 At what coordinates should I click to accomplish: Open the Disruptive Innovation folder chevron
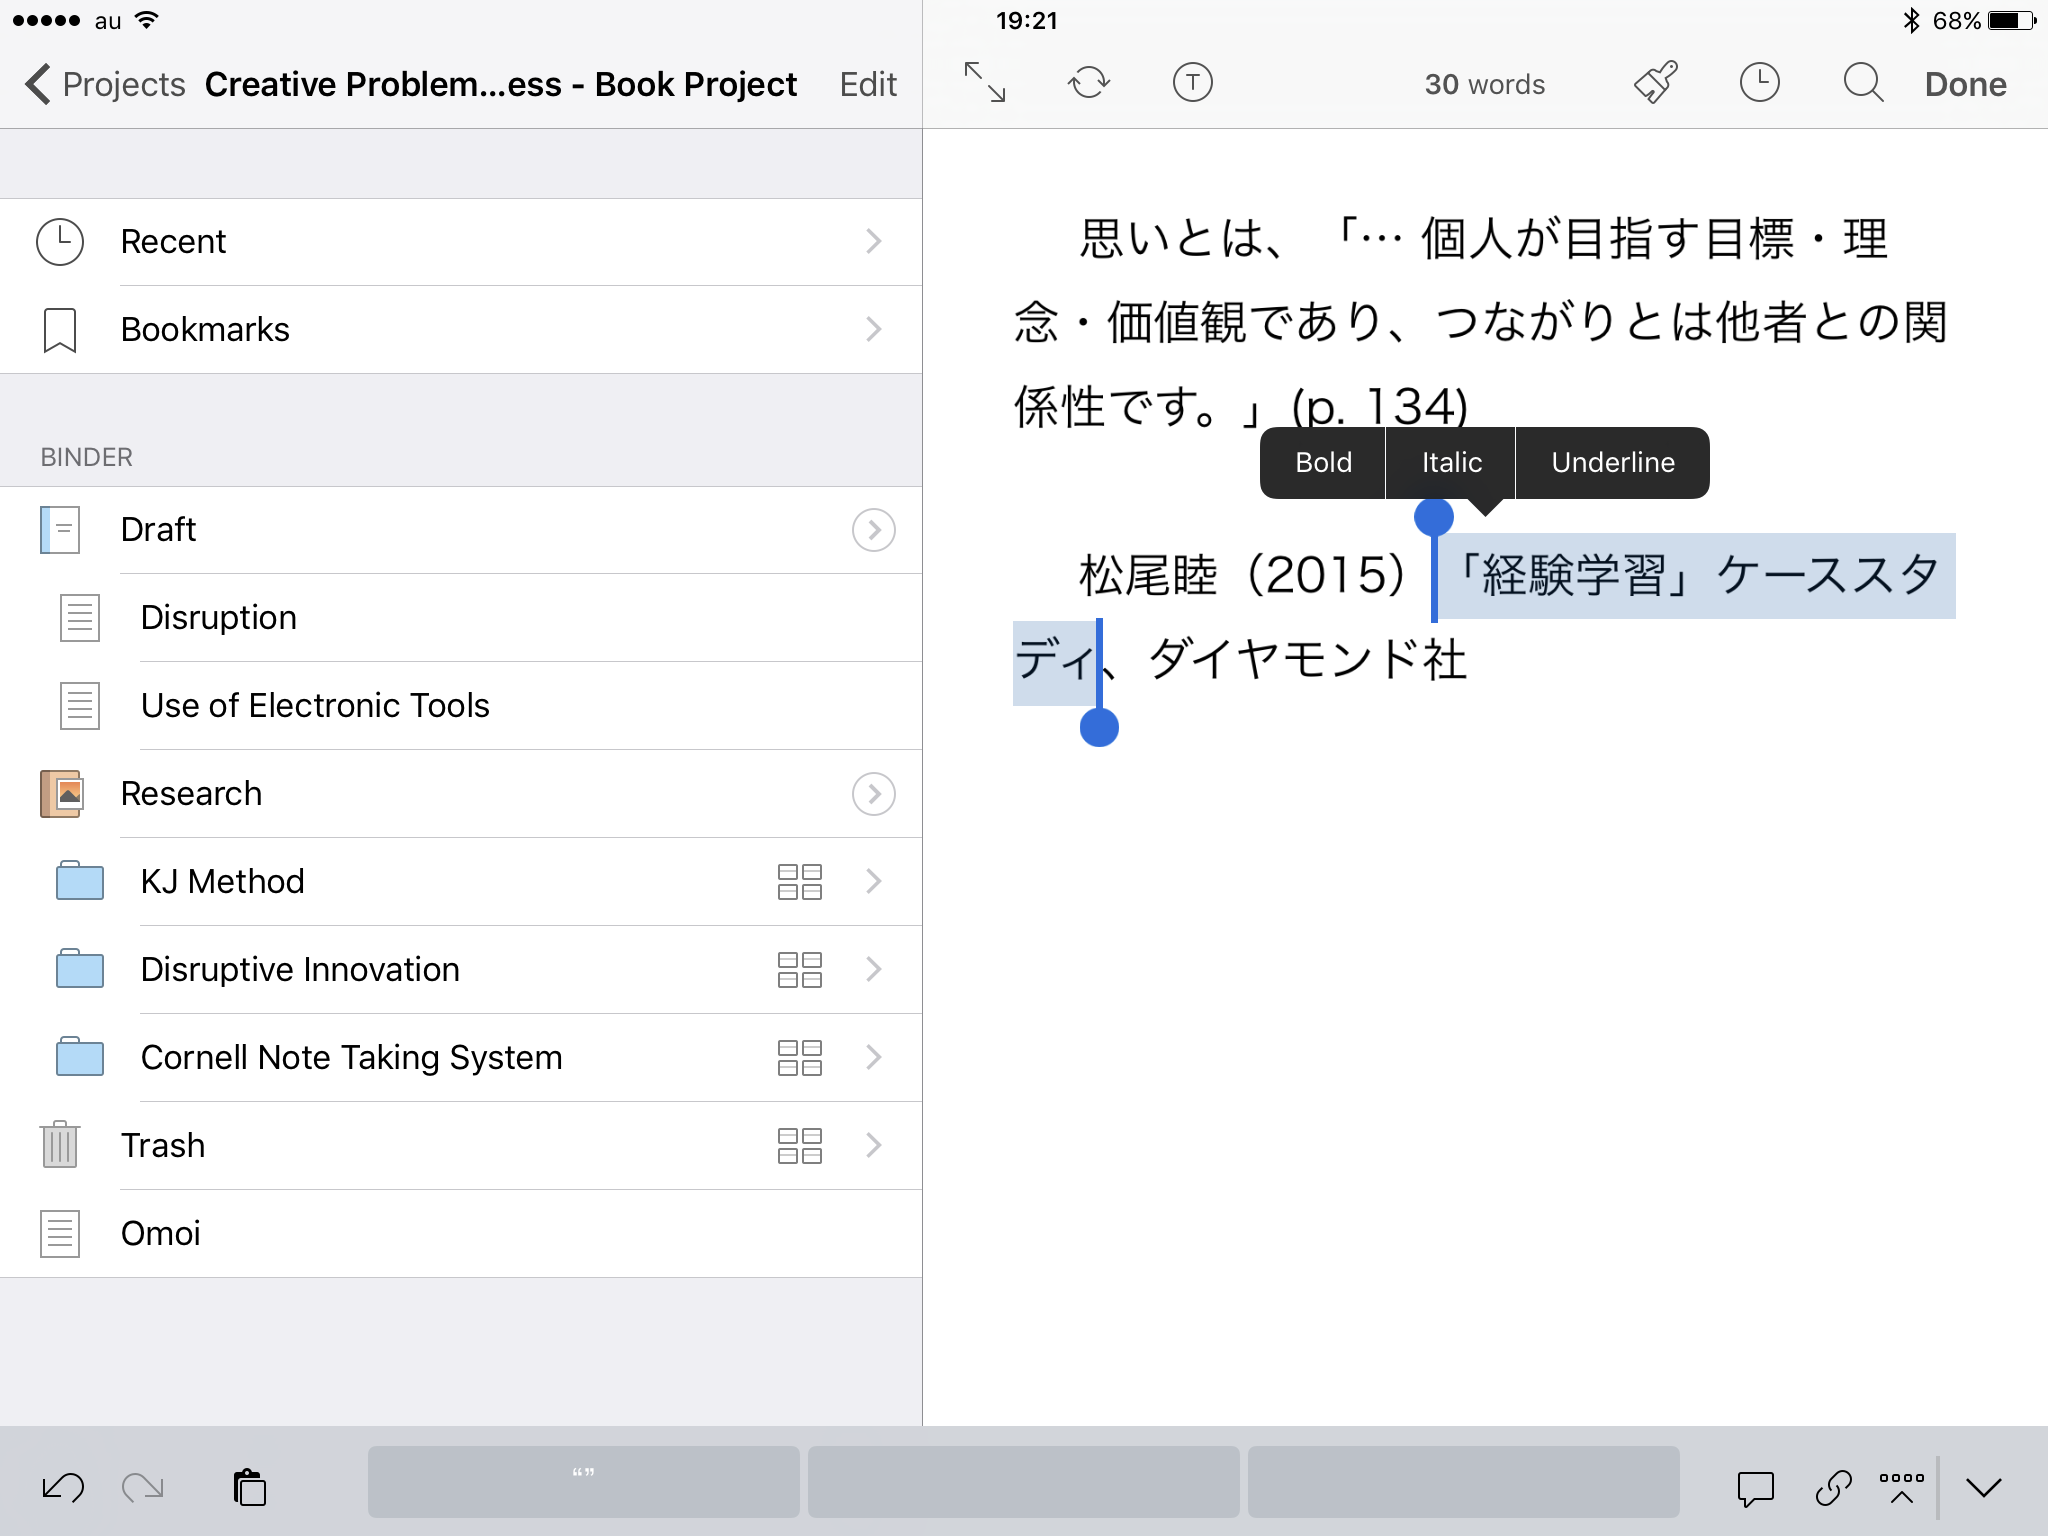[x=874, y=969]
